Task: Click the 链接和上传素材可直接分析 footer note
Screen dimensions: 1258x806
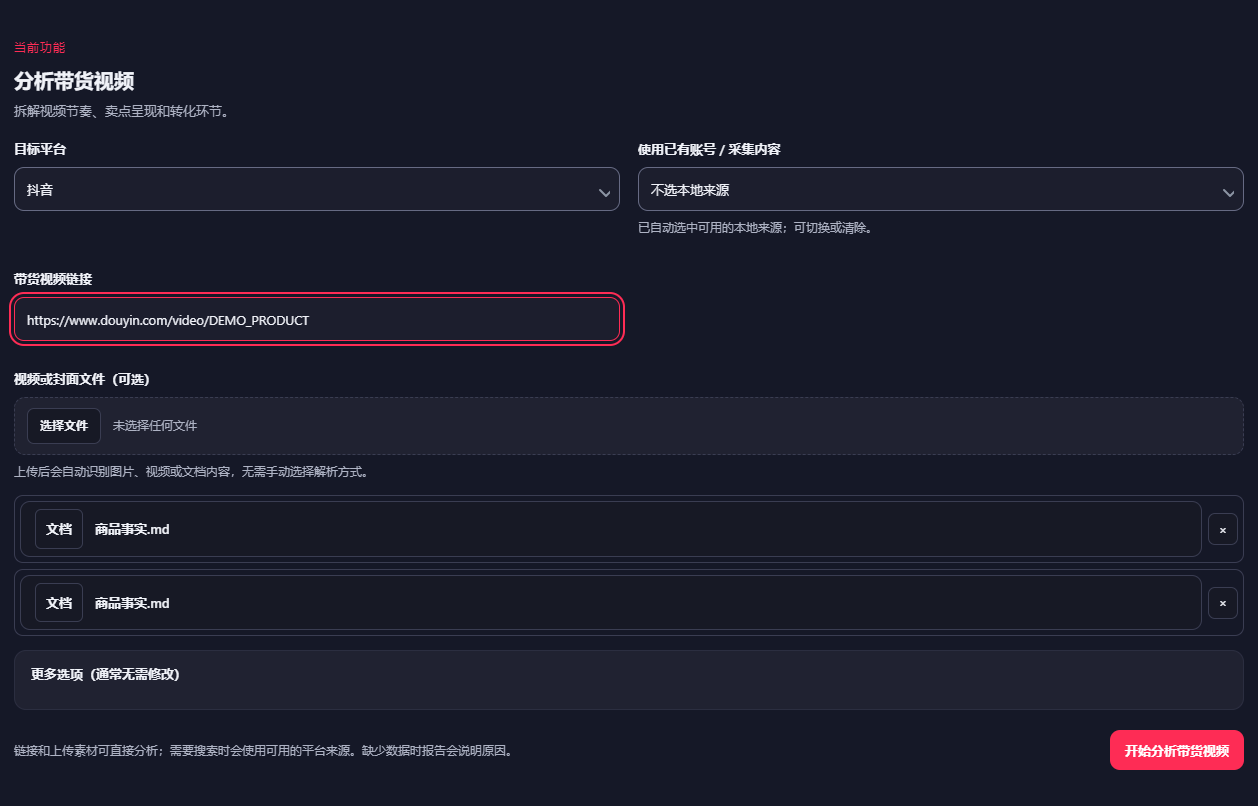Action: point(263,750)
